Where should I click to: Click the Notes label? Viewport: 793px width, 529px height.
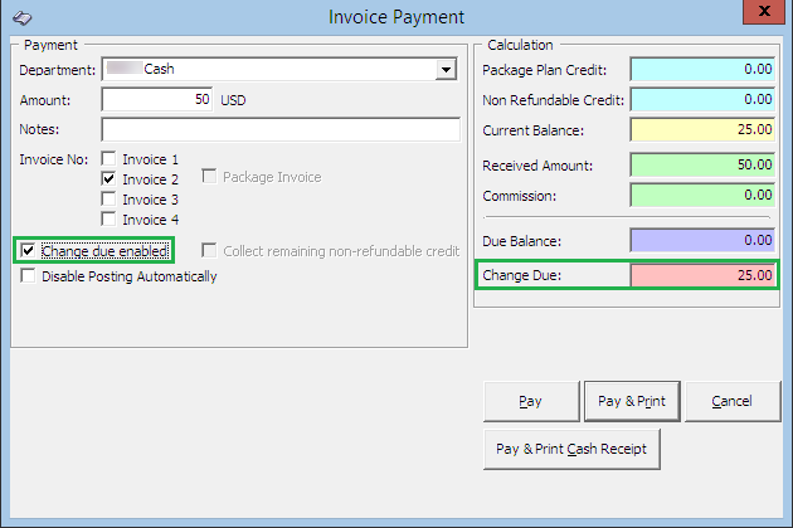39,129
